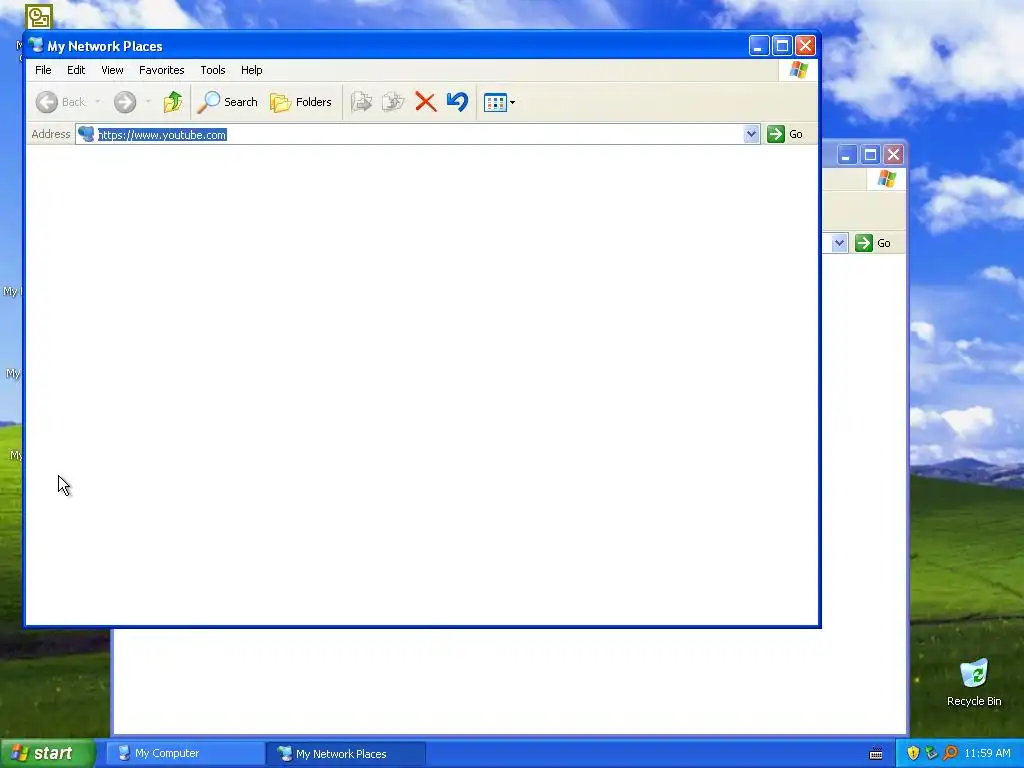Click the Move To toolbar icon
Image resolution: width=1024 pixels, height=768 pixels.
click(x=361, y=102)
